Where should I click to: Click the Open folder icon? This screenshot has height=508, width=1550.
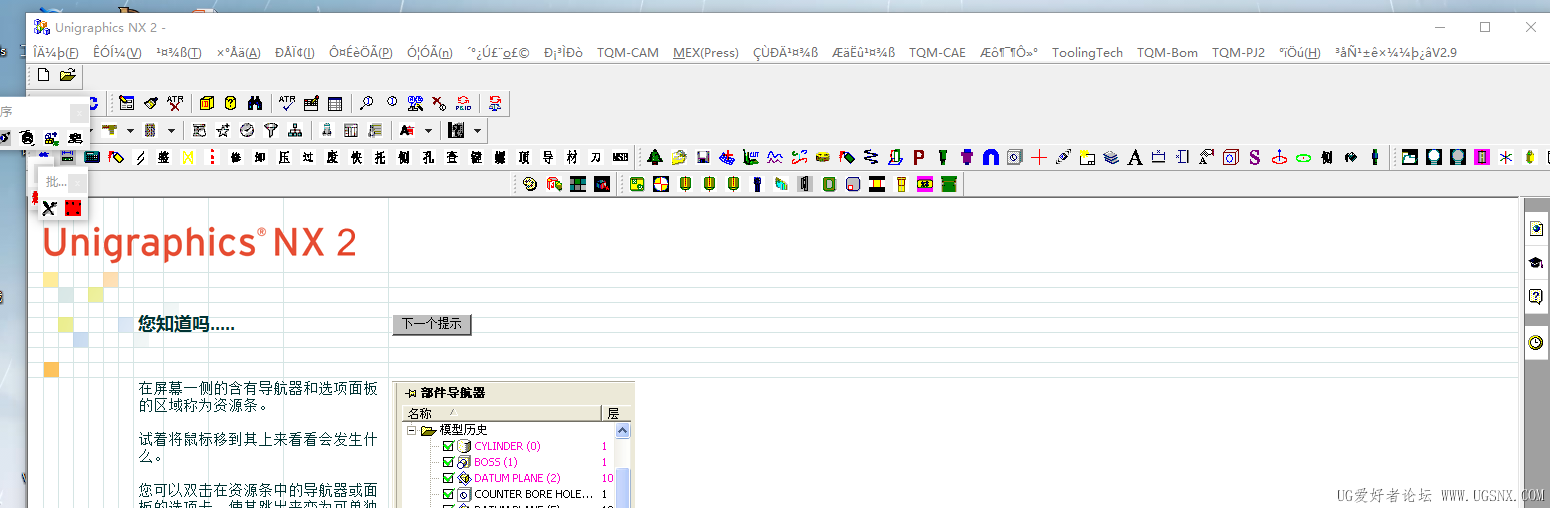pos(68,75)
